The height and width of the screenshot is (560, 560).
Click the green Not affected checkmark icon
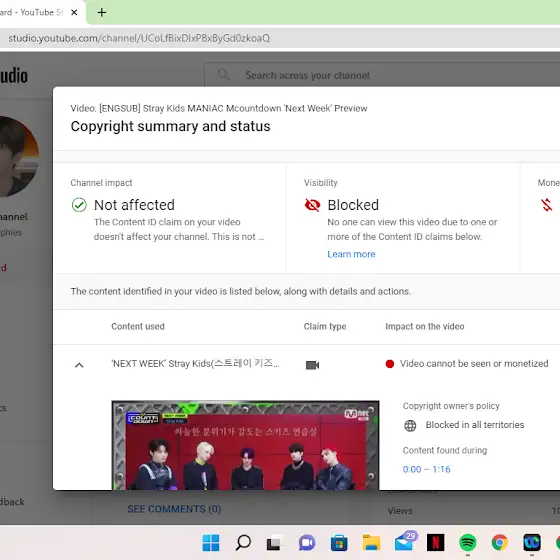(79, 205)
